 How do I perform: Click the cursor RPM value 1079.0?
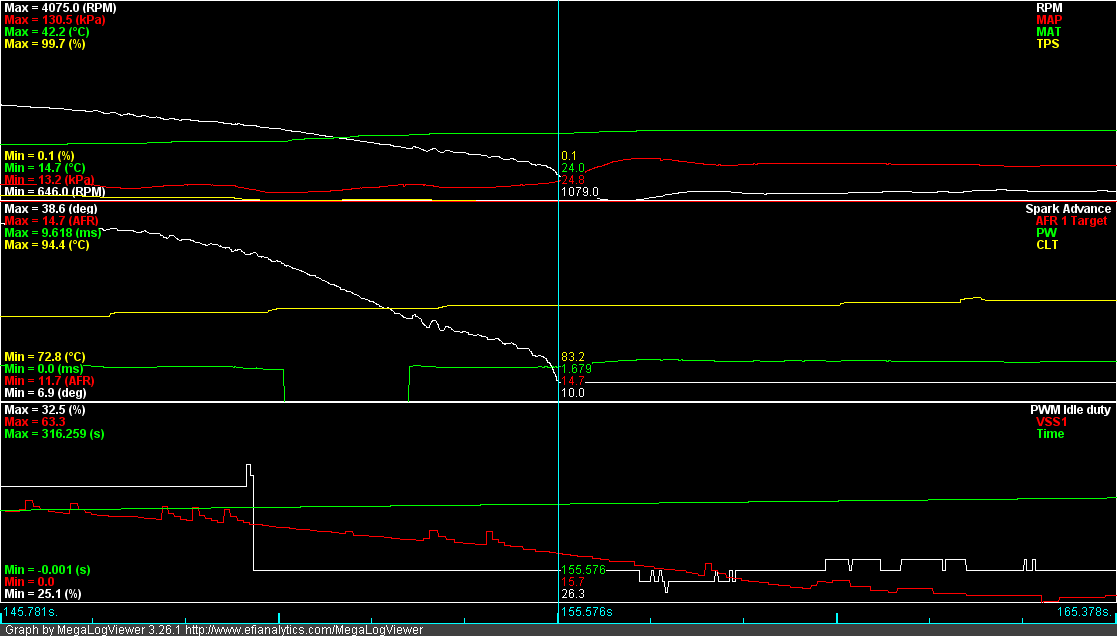tap(580, 192)
